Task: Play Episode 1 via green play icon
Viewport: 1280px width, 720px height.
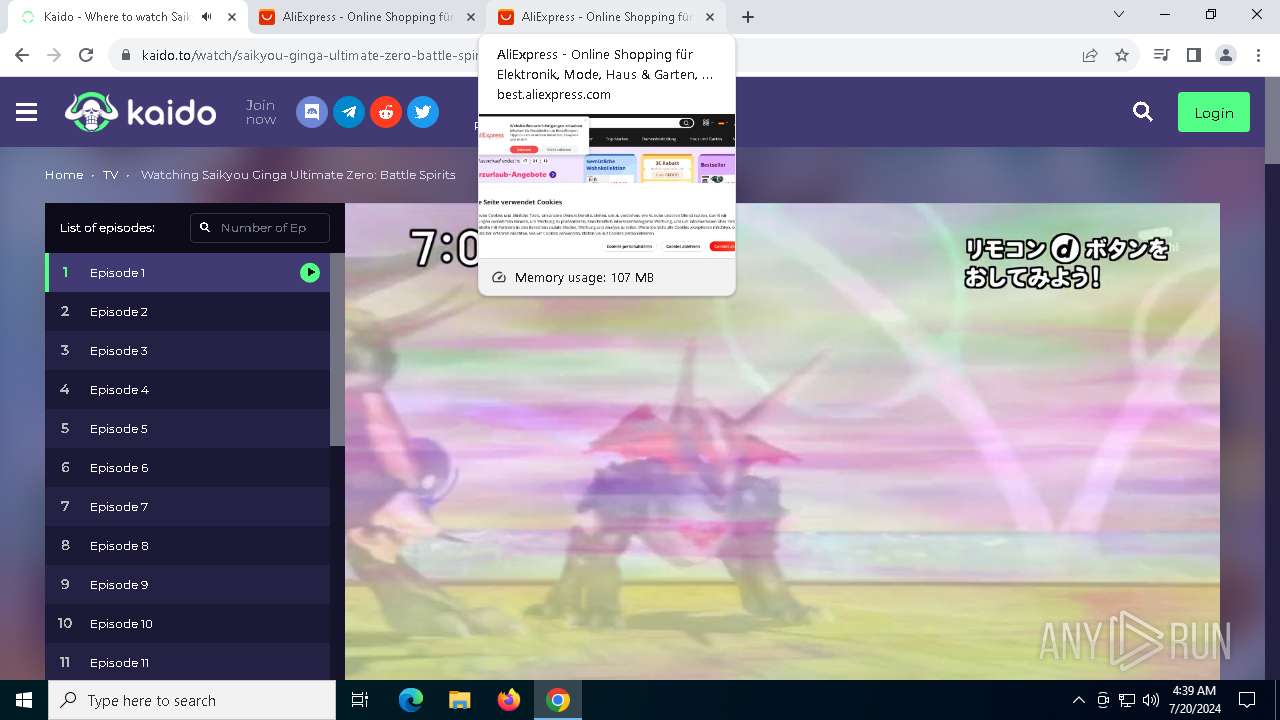Action: pyautogui.click(x=310, y=272)
